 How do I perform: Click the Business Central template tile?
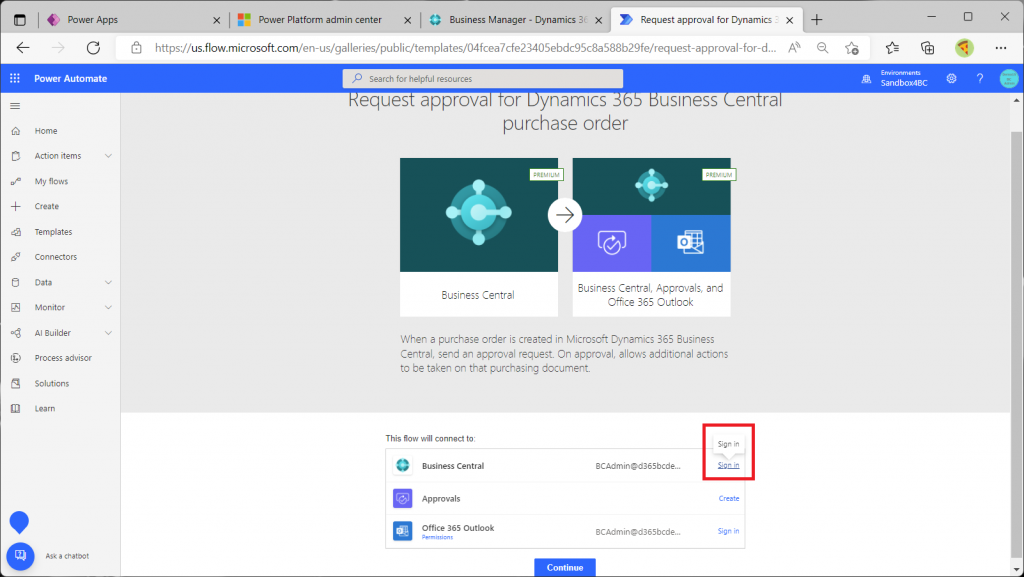coord(479,237)
